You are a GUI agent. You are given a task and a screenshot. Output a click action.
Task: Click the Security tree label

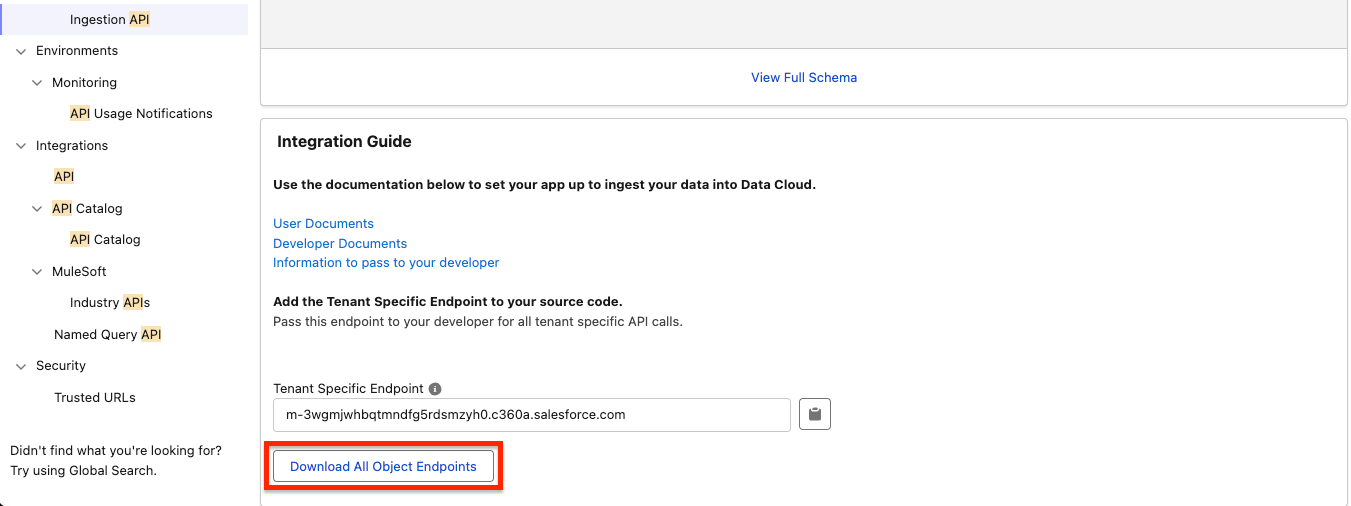point(61,366)
